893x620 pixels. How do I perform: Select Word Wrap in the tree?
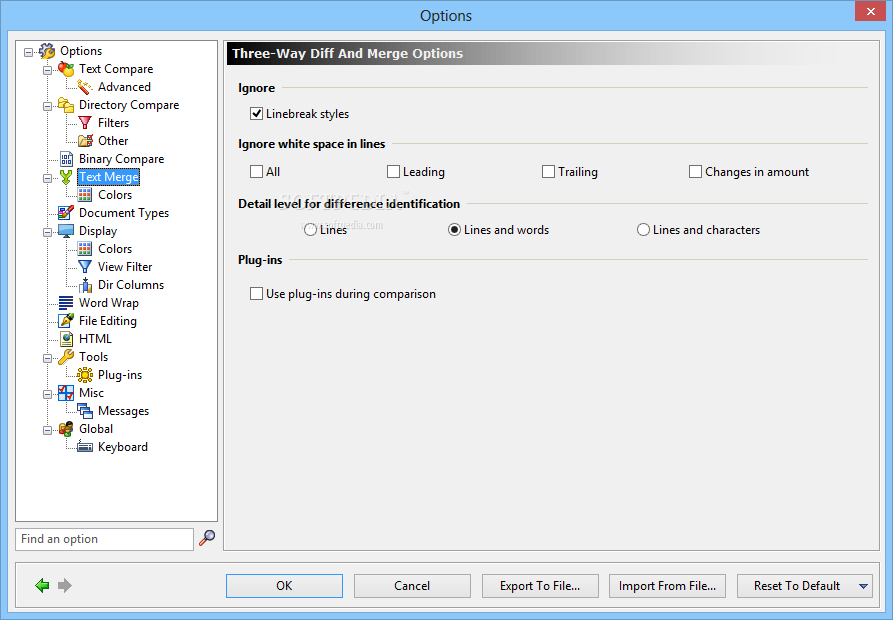(x=109, y=303)
